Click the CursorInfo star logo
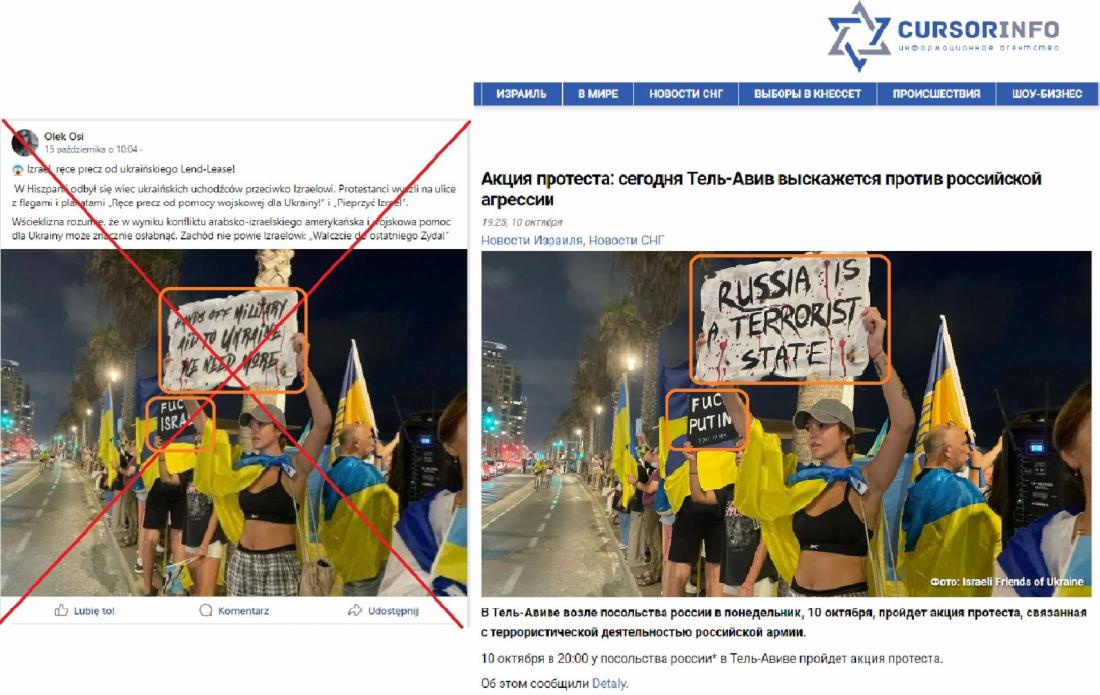Viewport: 1100px width, 695px height. (859, 36)
